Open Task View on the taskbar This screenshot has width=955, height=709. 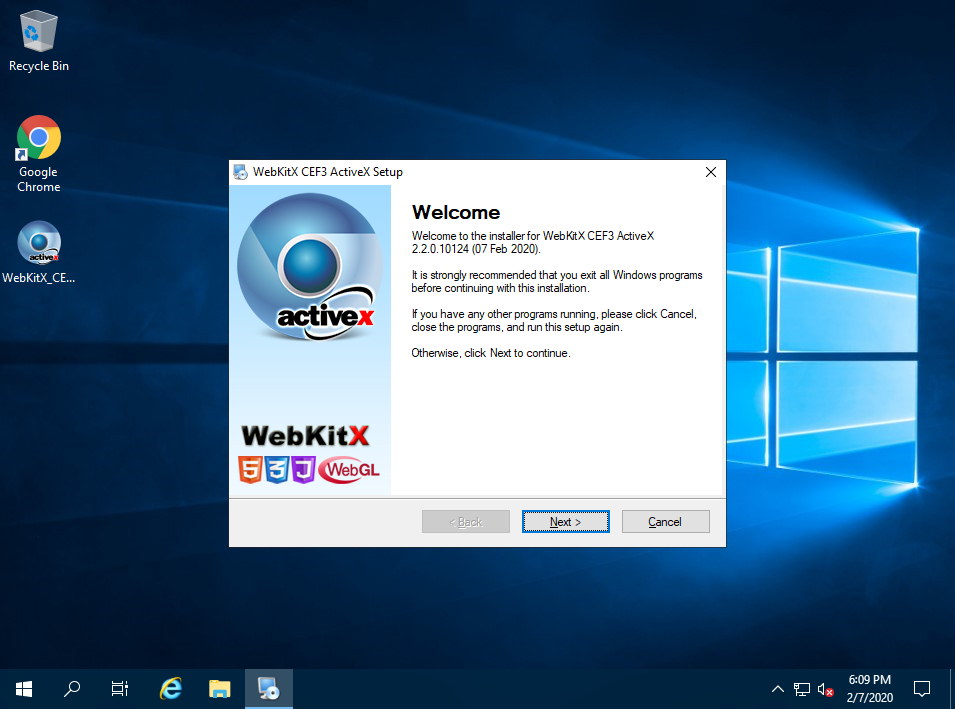click(x=120, y=689)
